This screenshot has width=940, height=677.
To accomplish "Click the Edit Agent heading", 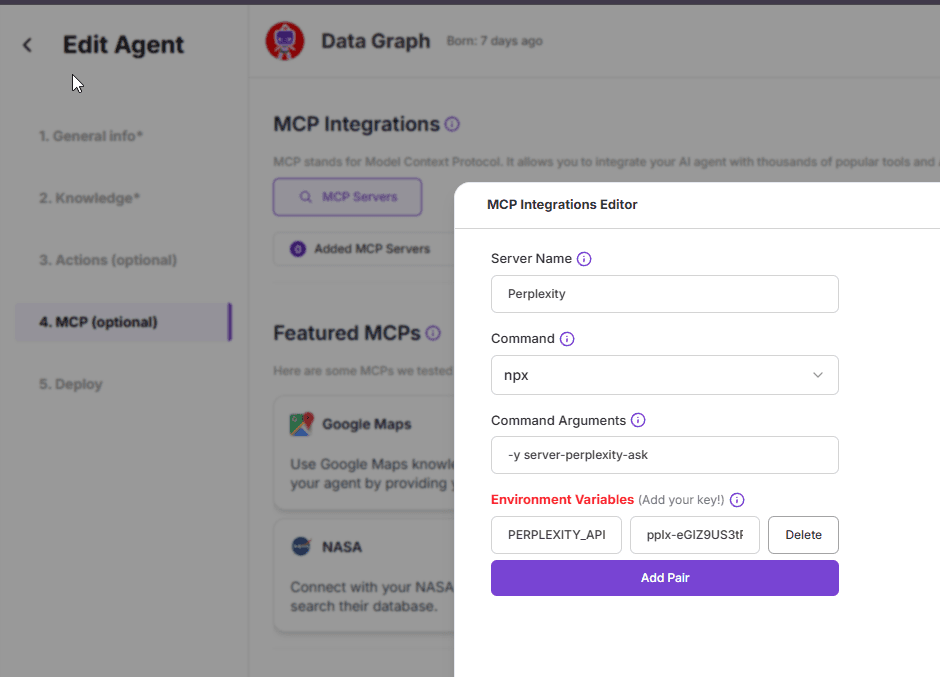I will 123,45.
